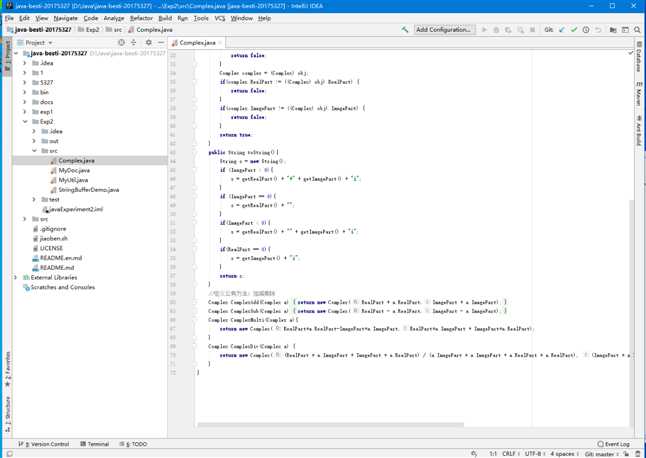
Task: Expand the exp1 folder
Action: 25,112
